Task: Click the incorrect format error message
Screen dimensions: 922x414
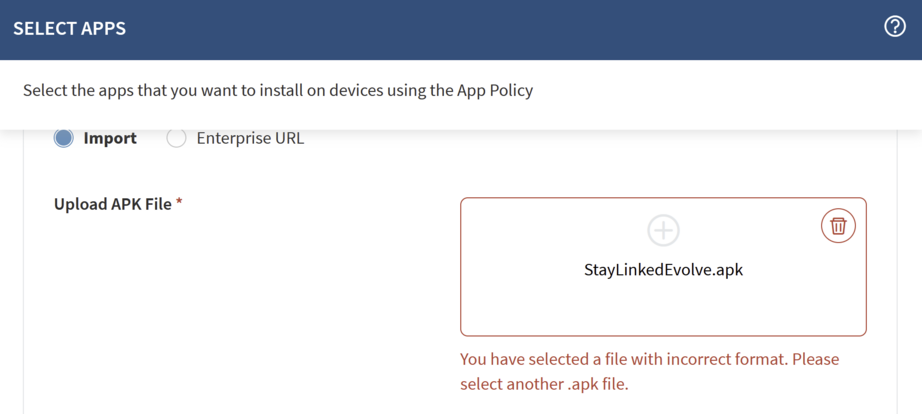Action: [649, 359]
